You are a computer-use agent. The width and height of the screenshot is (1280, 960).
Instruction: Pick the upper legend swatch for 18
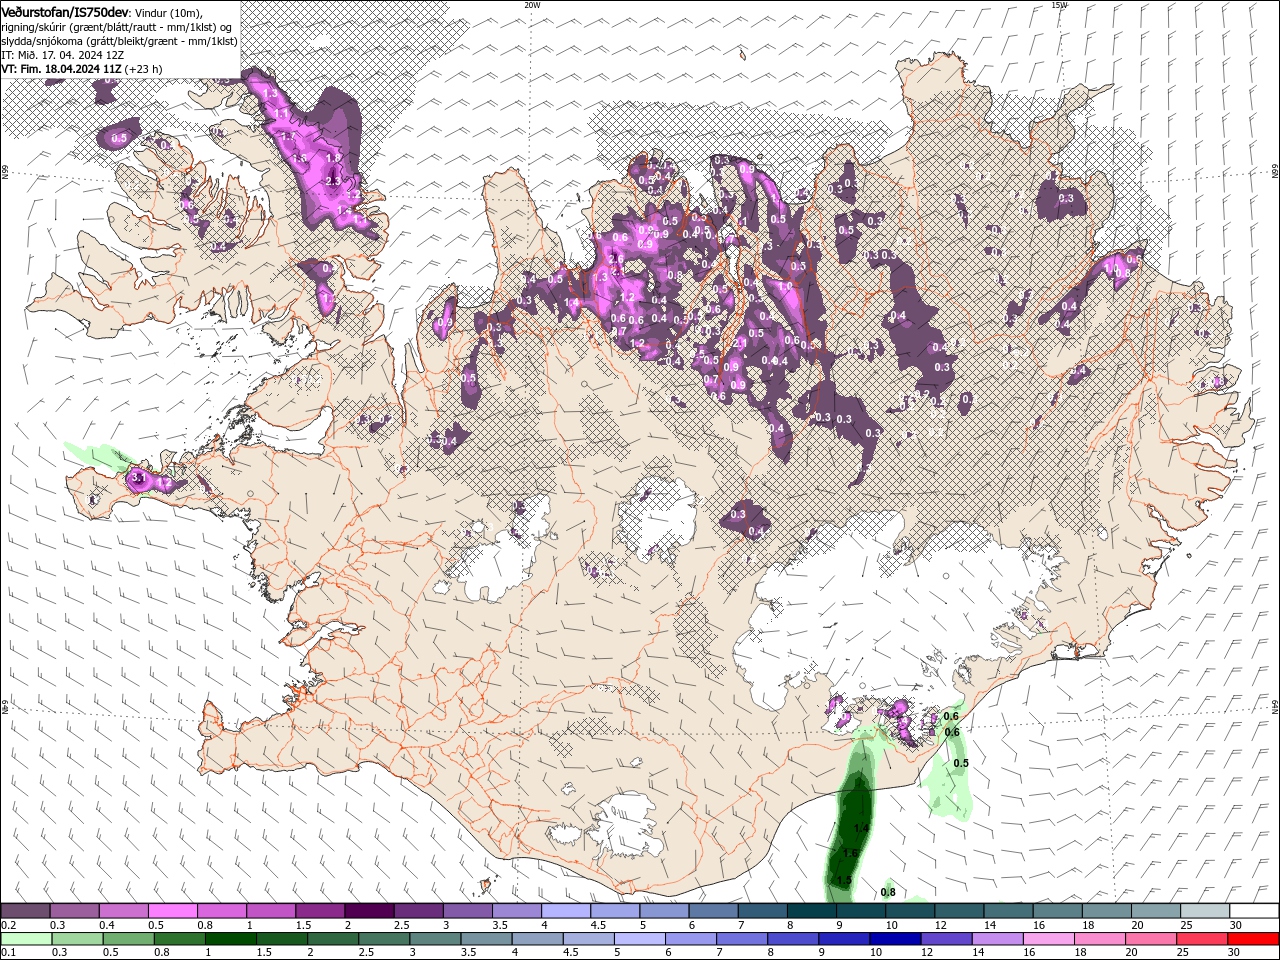click(1107, 911)
